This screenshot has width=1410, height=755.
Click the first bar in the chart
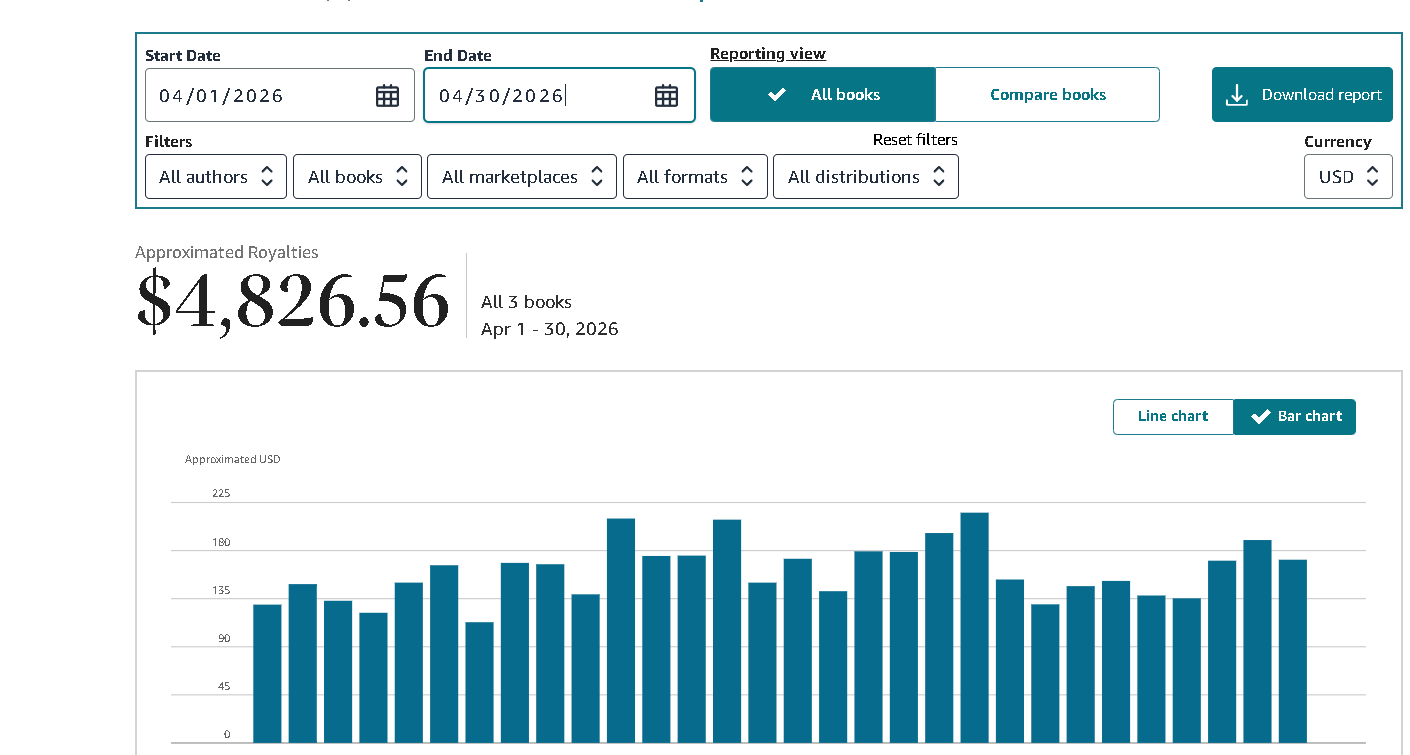(x=267, y=673)
